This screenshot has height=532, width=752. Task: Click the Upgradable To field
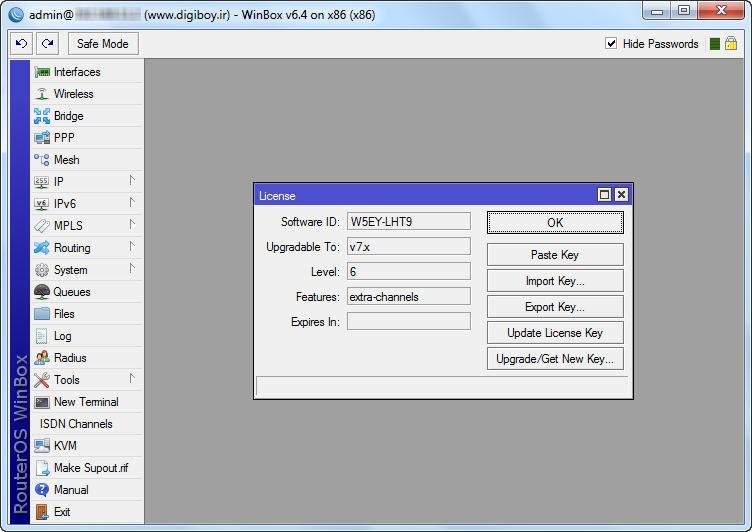pyautogui.click(x=409, y=247)
